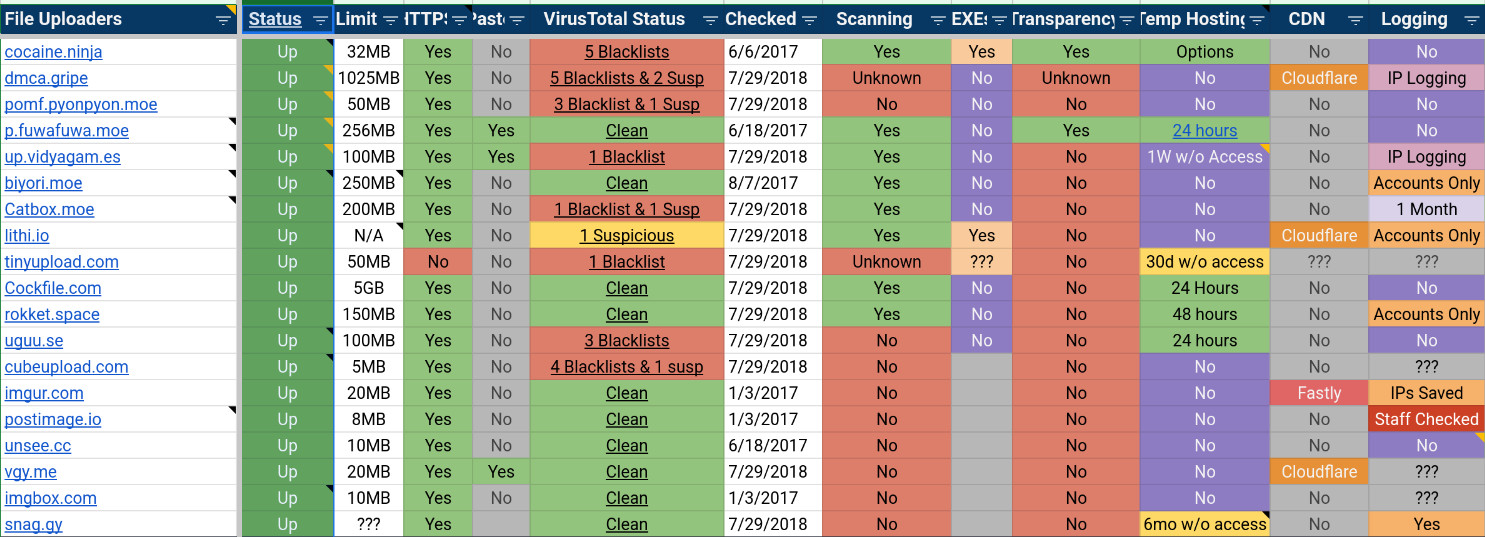Open filter icon on File Uploaders column
Screen dimensions: 1485x537
[223, 20]
